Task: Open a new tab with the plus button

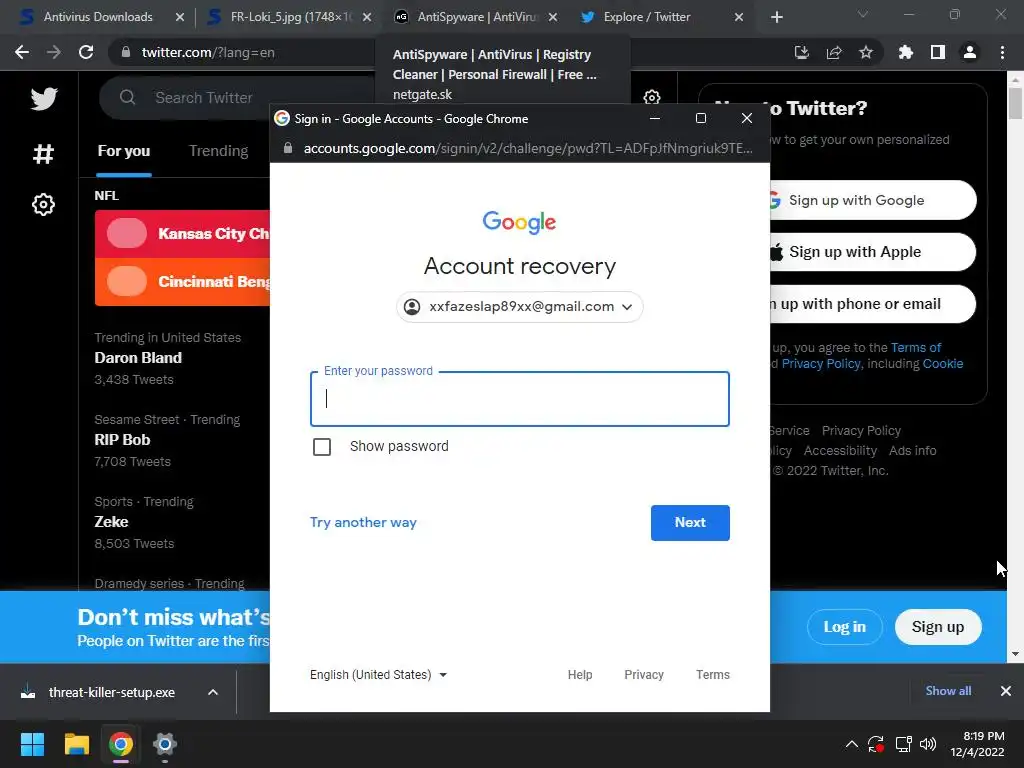Action: point(776,17)
